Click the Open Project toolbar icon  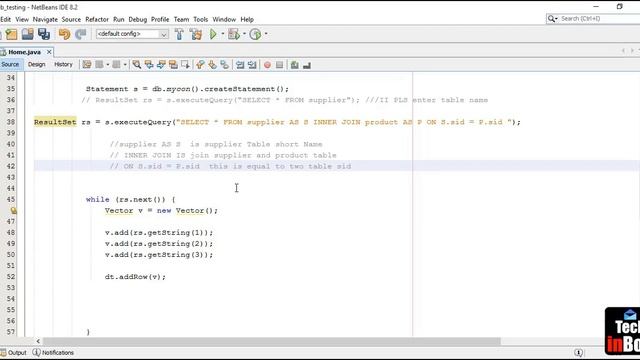point(27,34)
